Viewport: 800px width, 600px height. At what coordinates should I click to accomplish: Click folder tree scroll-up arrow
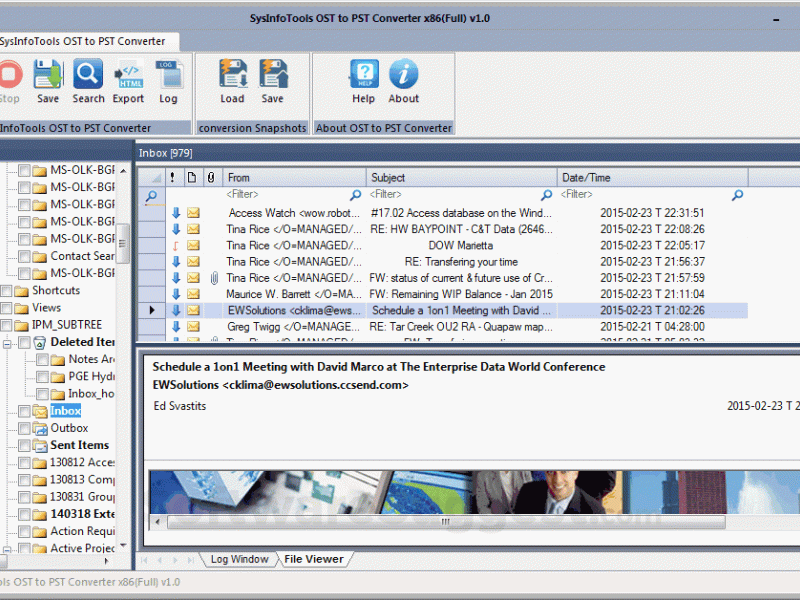[x=123, y=170]
